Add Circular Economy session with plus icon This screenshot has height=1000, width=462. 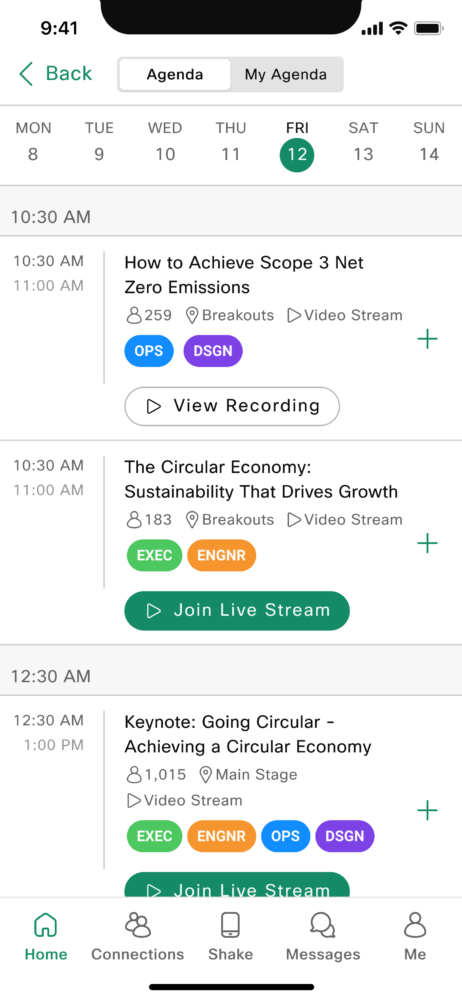click(428, 543)
